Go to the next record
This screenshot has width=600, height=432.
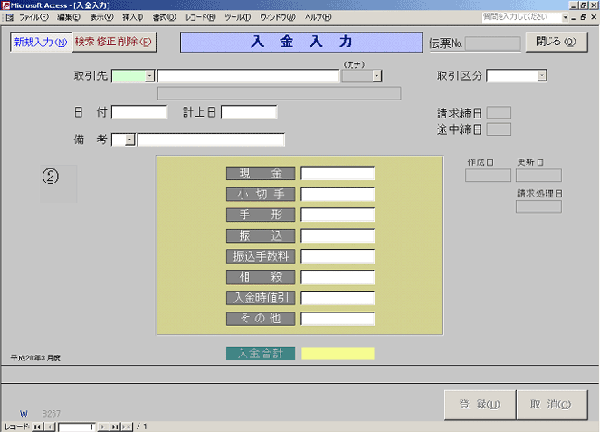(x=102, y=426)
